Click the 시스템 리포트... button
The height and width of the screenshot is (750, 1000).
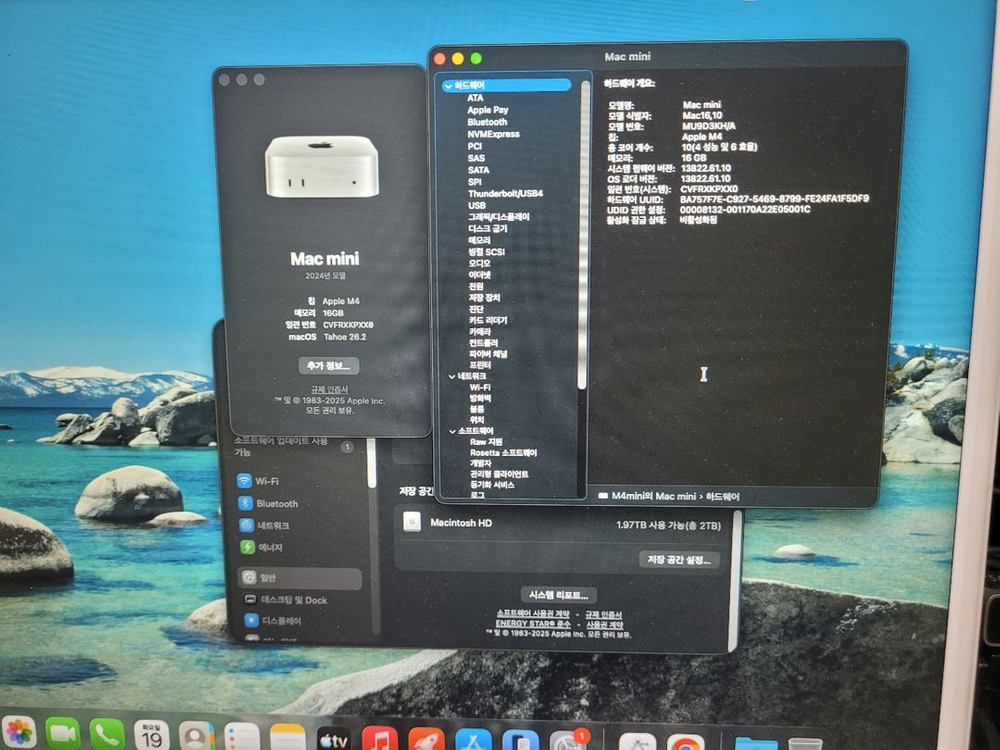tap(559, 595)
